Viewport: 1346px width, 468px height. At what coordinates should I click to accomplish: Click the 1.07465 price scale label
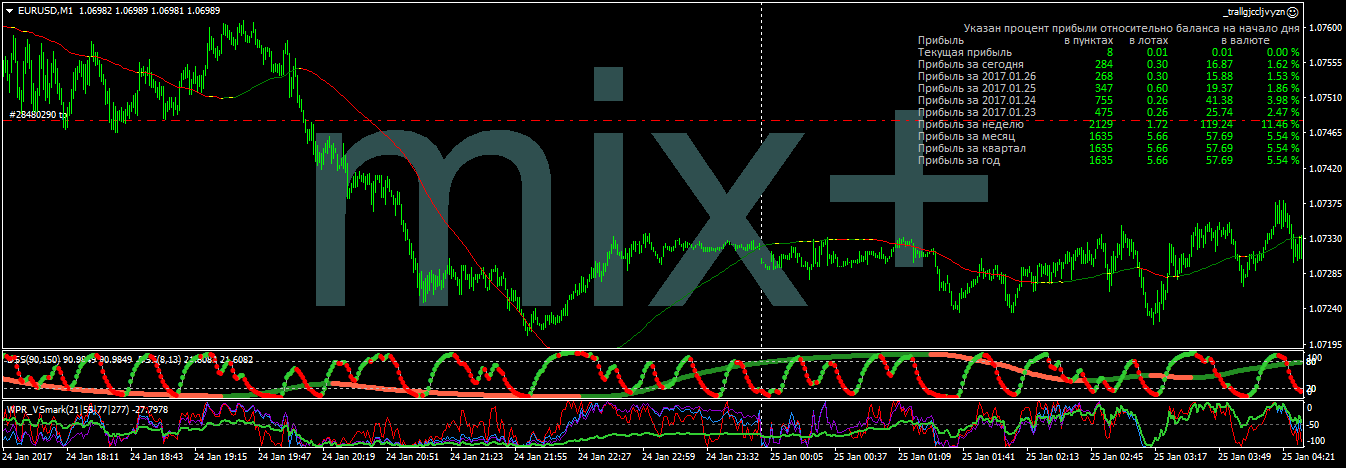(1324, 132)
